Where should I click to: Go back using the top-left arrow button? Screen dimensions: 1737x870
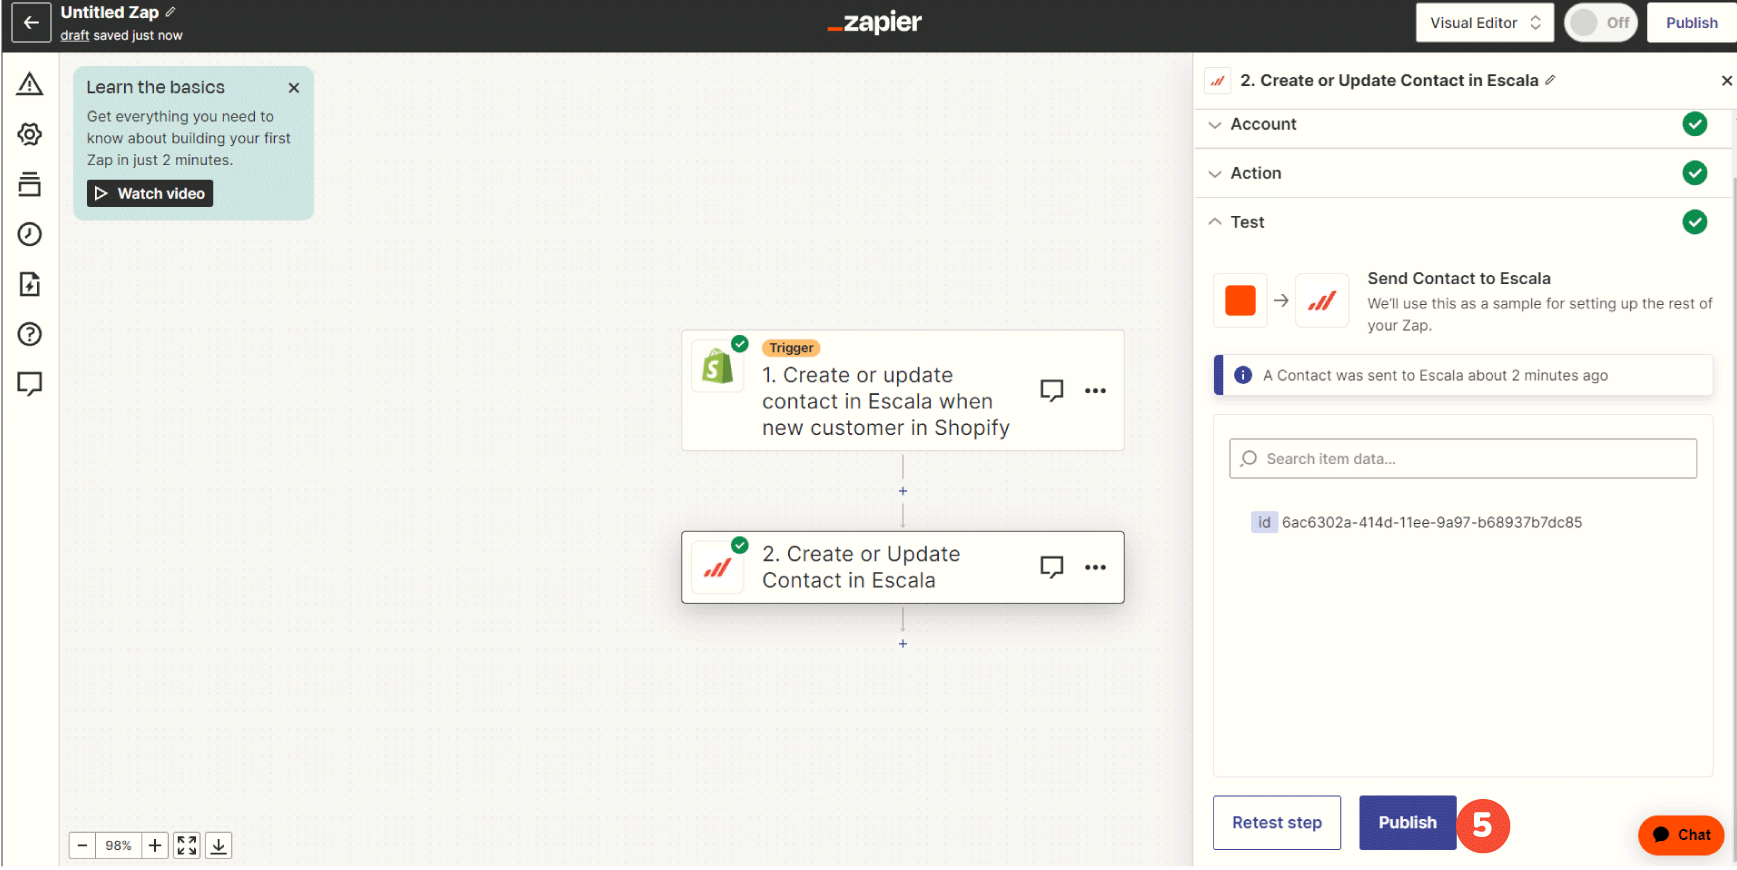point(31,23)
